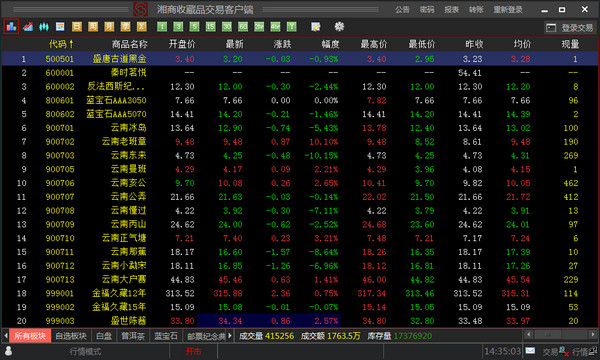Sort by the 幅度 column header

click(330, 44)
